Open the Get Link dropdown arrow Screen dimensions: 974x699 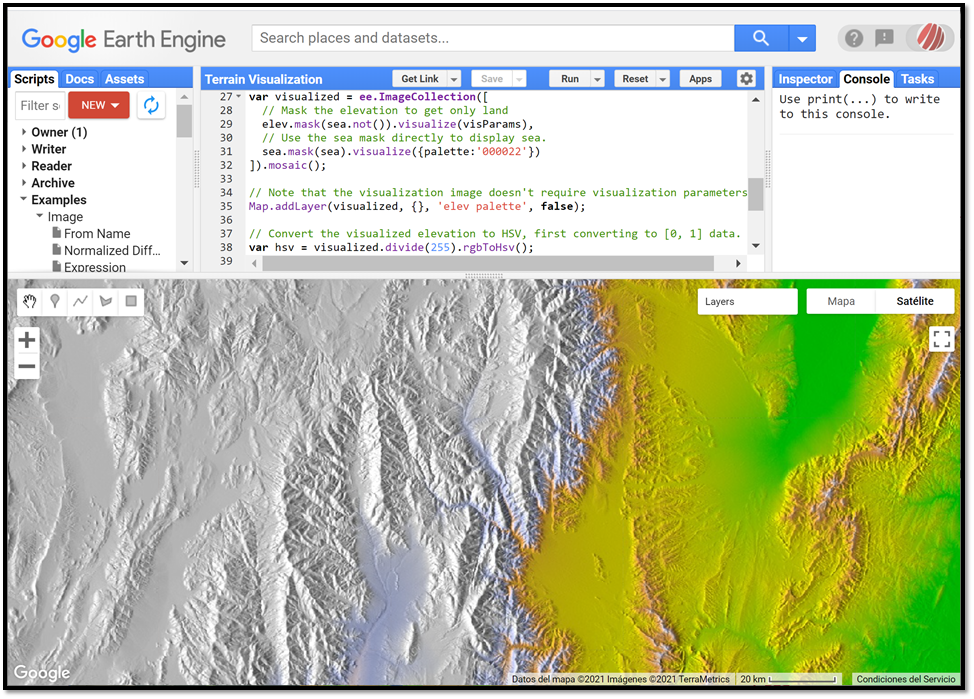click(454, 79)
